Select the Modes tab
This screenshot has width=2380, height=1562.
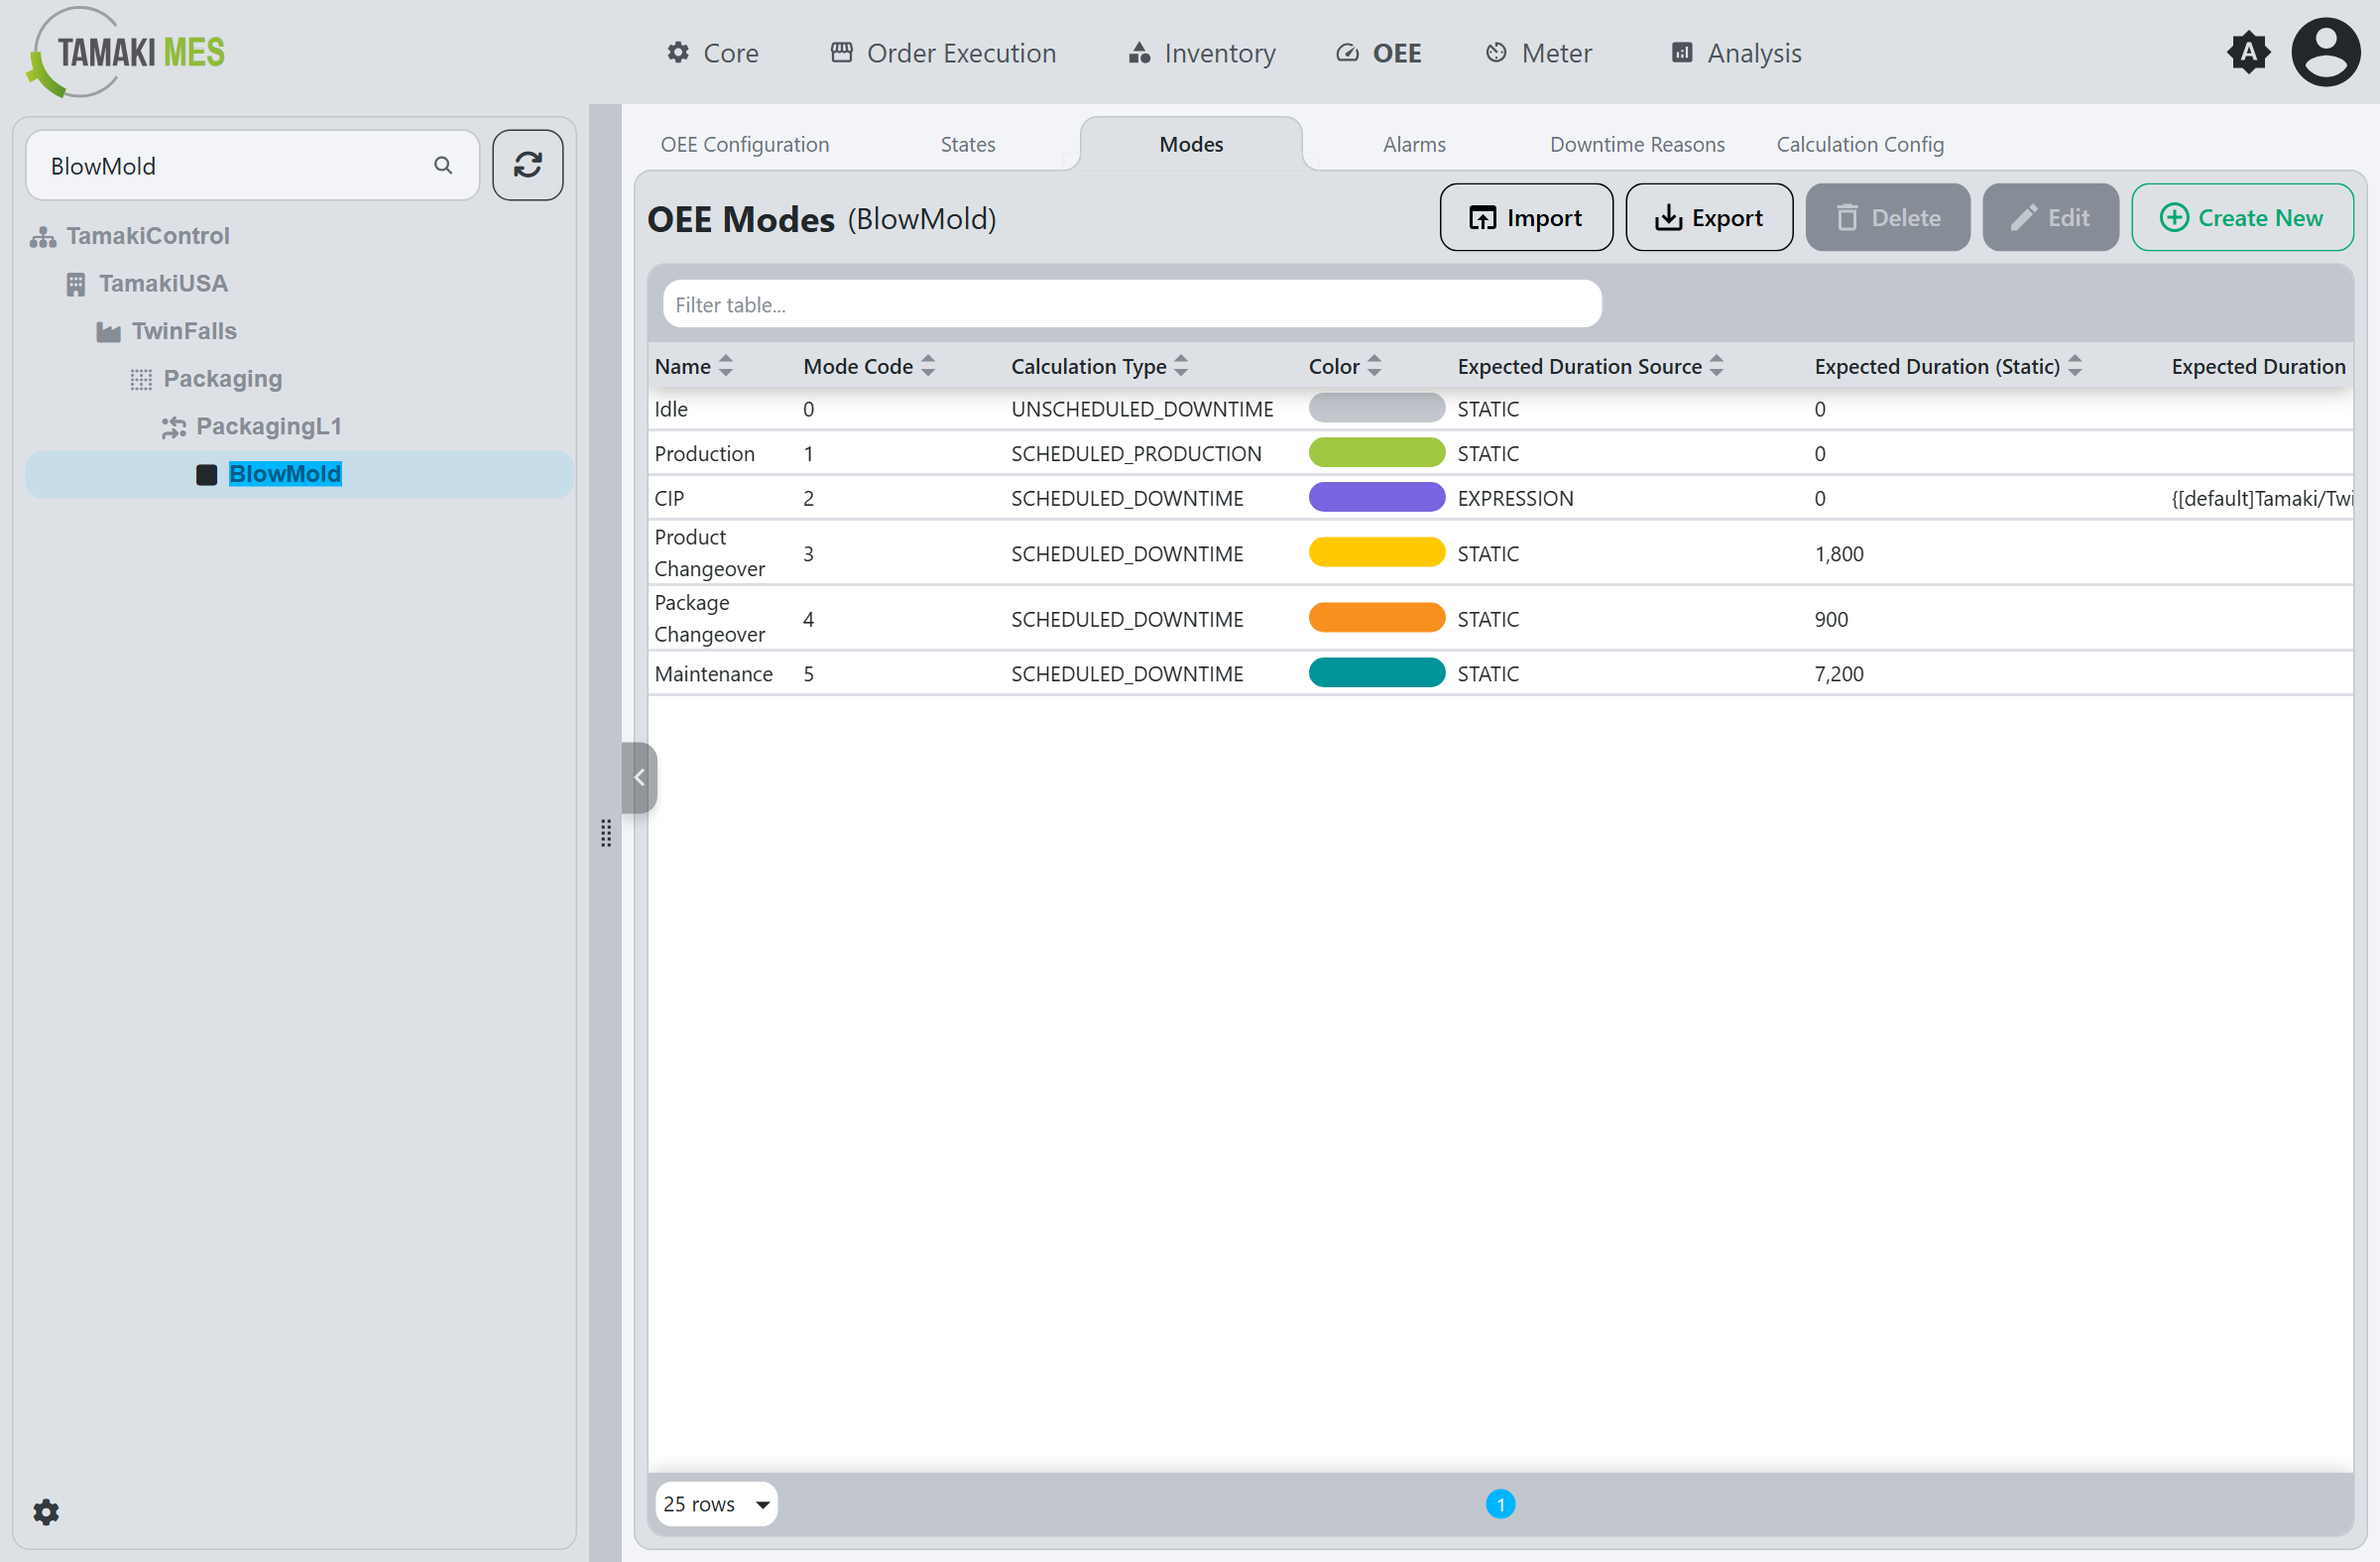pos(1191,144)
